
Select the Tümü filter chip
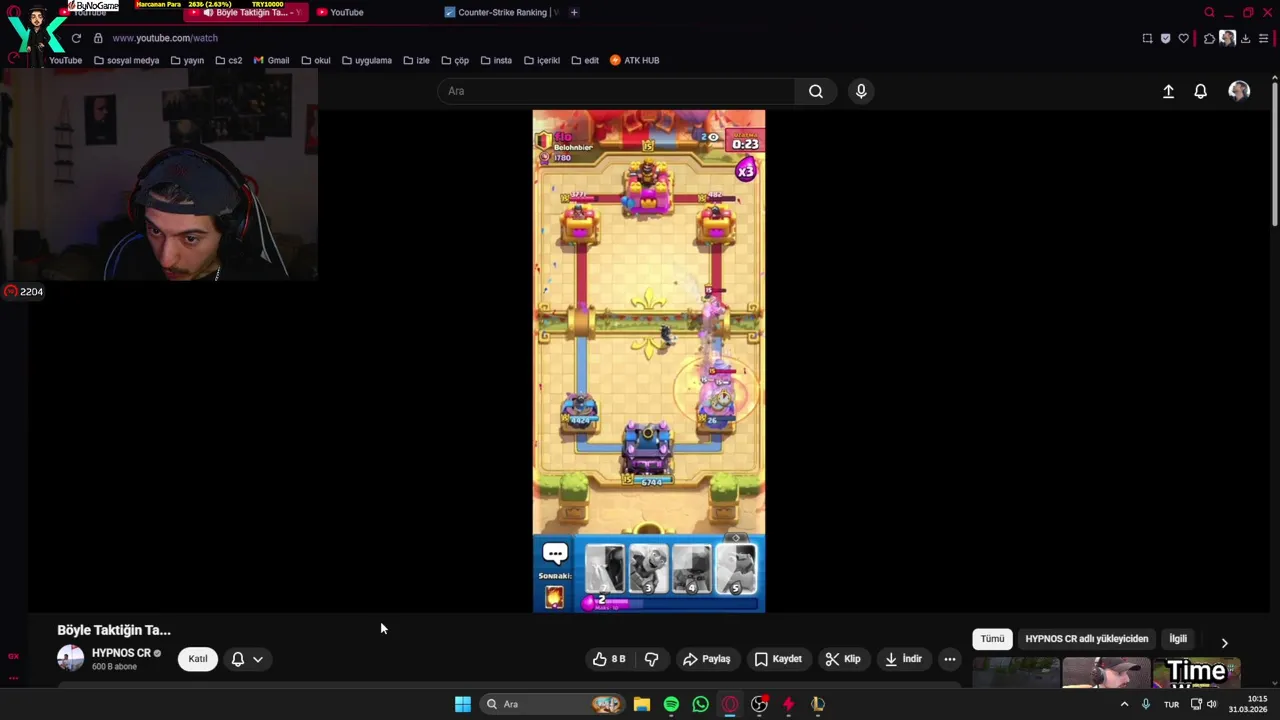(992, 639)
